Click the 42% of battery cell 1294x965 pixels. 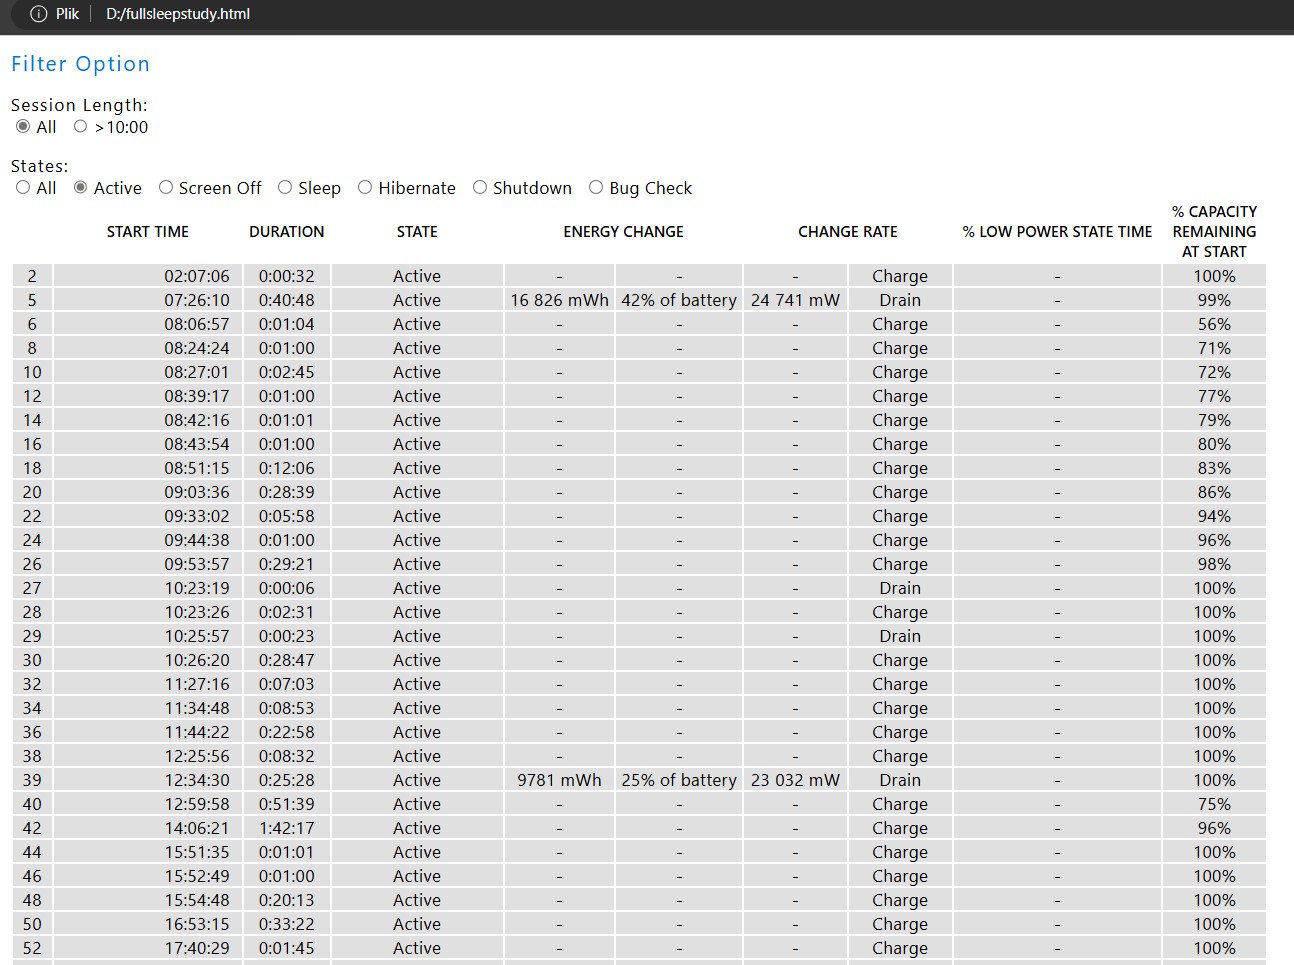(679, 300)
